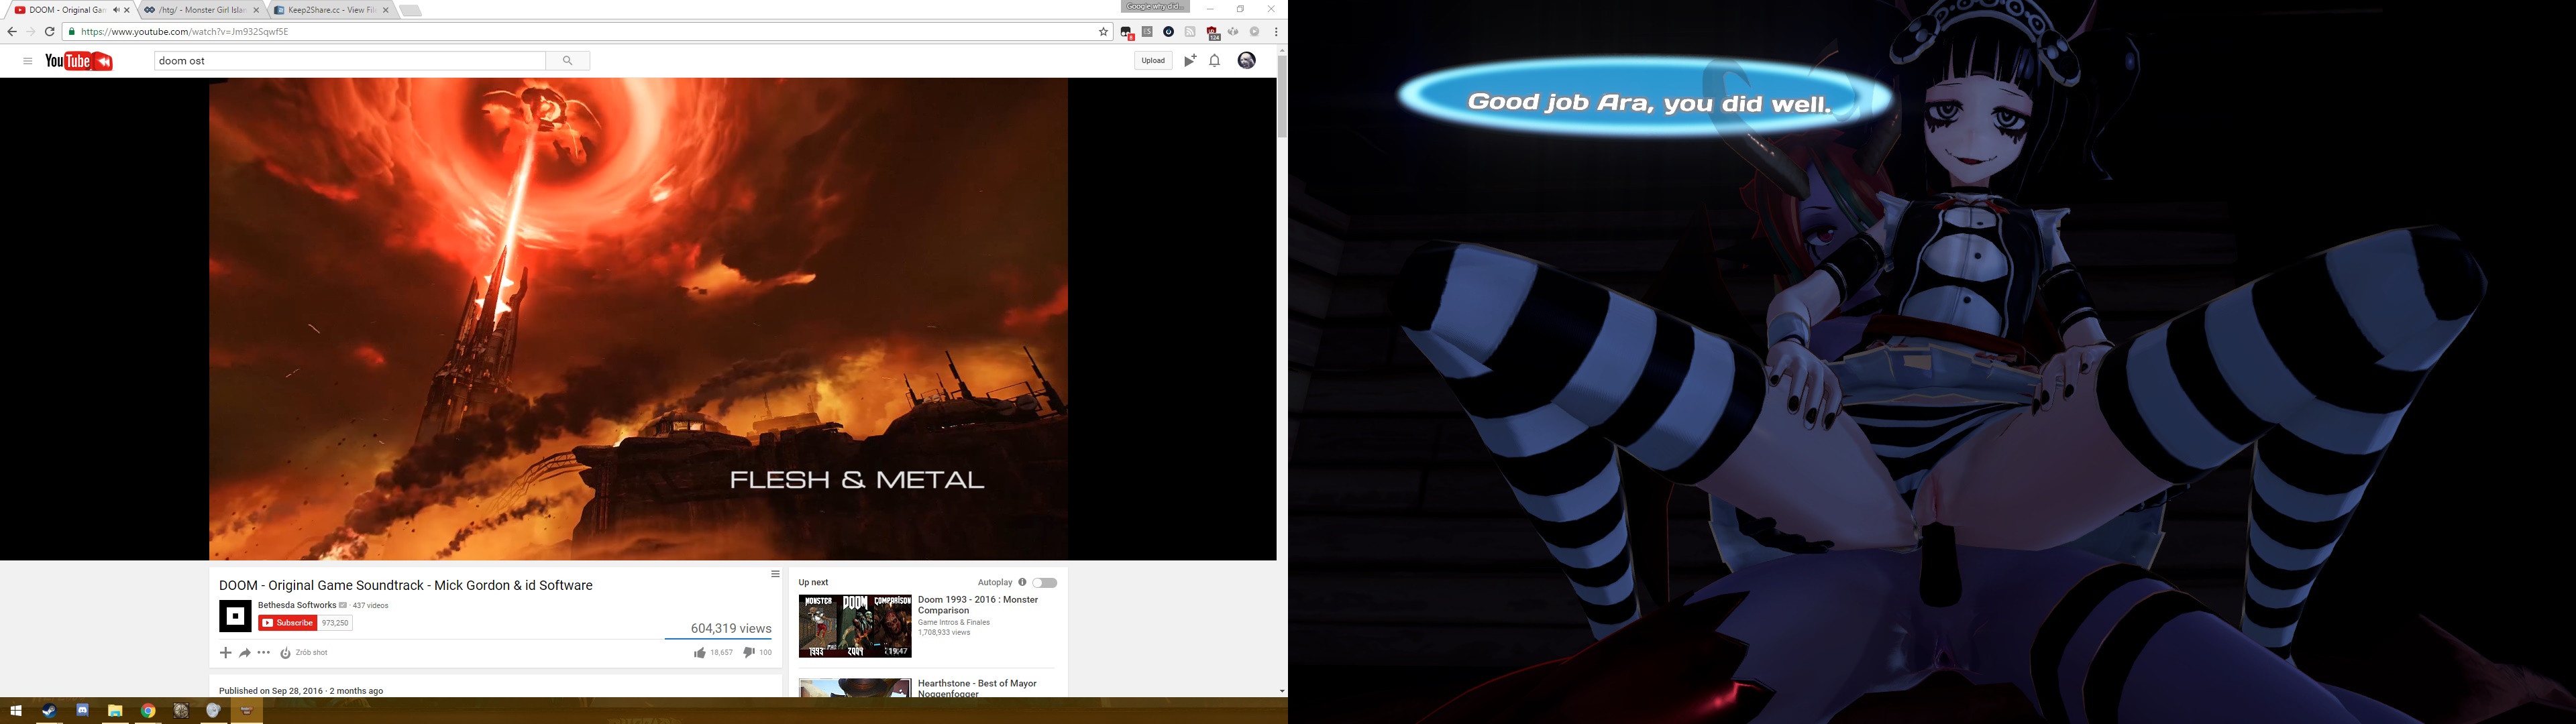Click the 973,250 subscriber count

pos(335,623)
